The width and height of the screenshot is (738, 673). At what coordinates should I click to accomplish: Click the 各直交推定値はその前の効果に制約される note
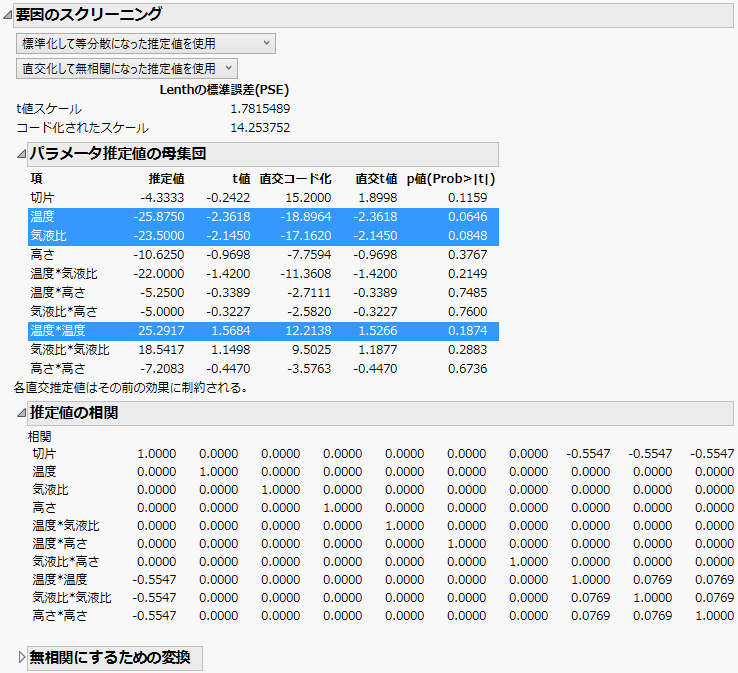coord(130,388)
